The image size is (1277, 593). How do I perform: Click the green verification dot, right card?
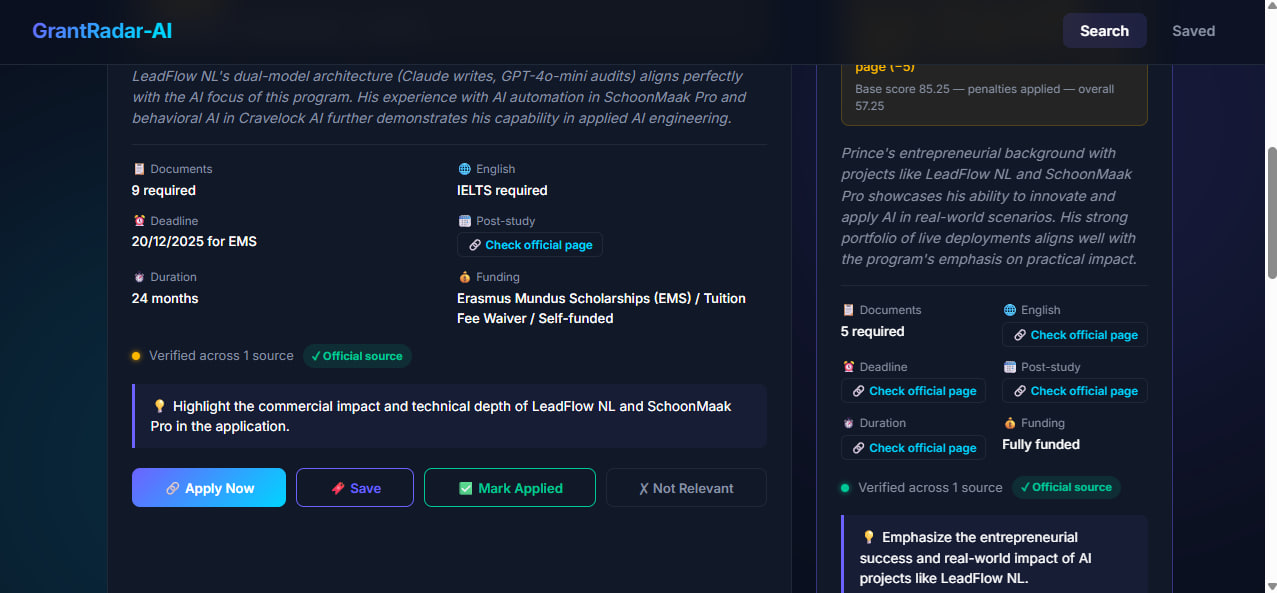(x=845, y=488)
